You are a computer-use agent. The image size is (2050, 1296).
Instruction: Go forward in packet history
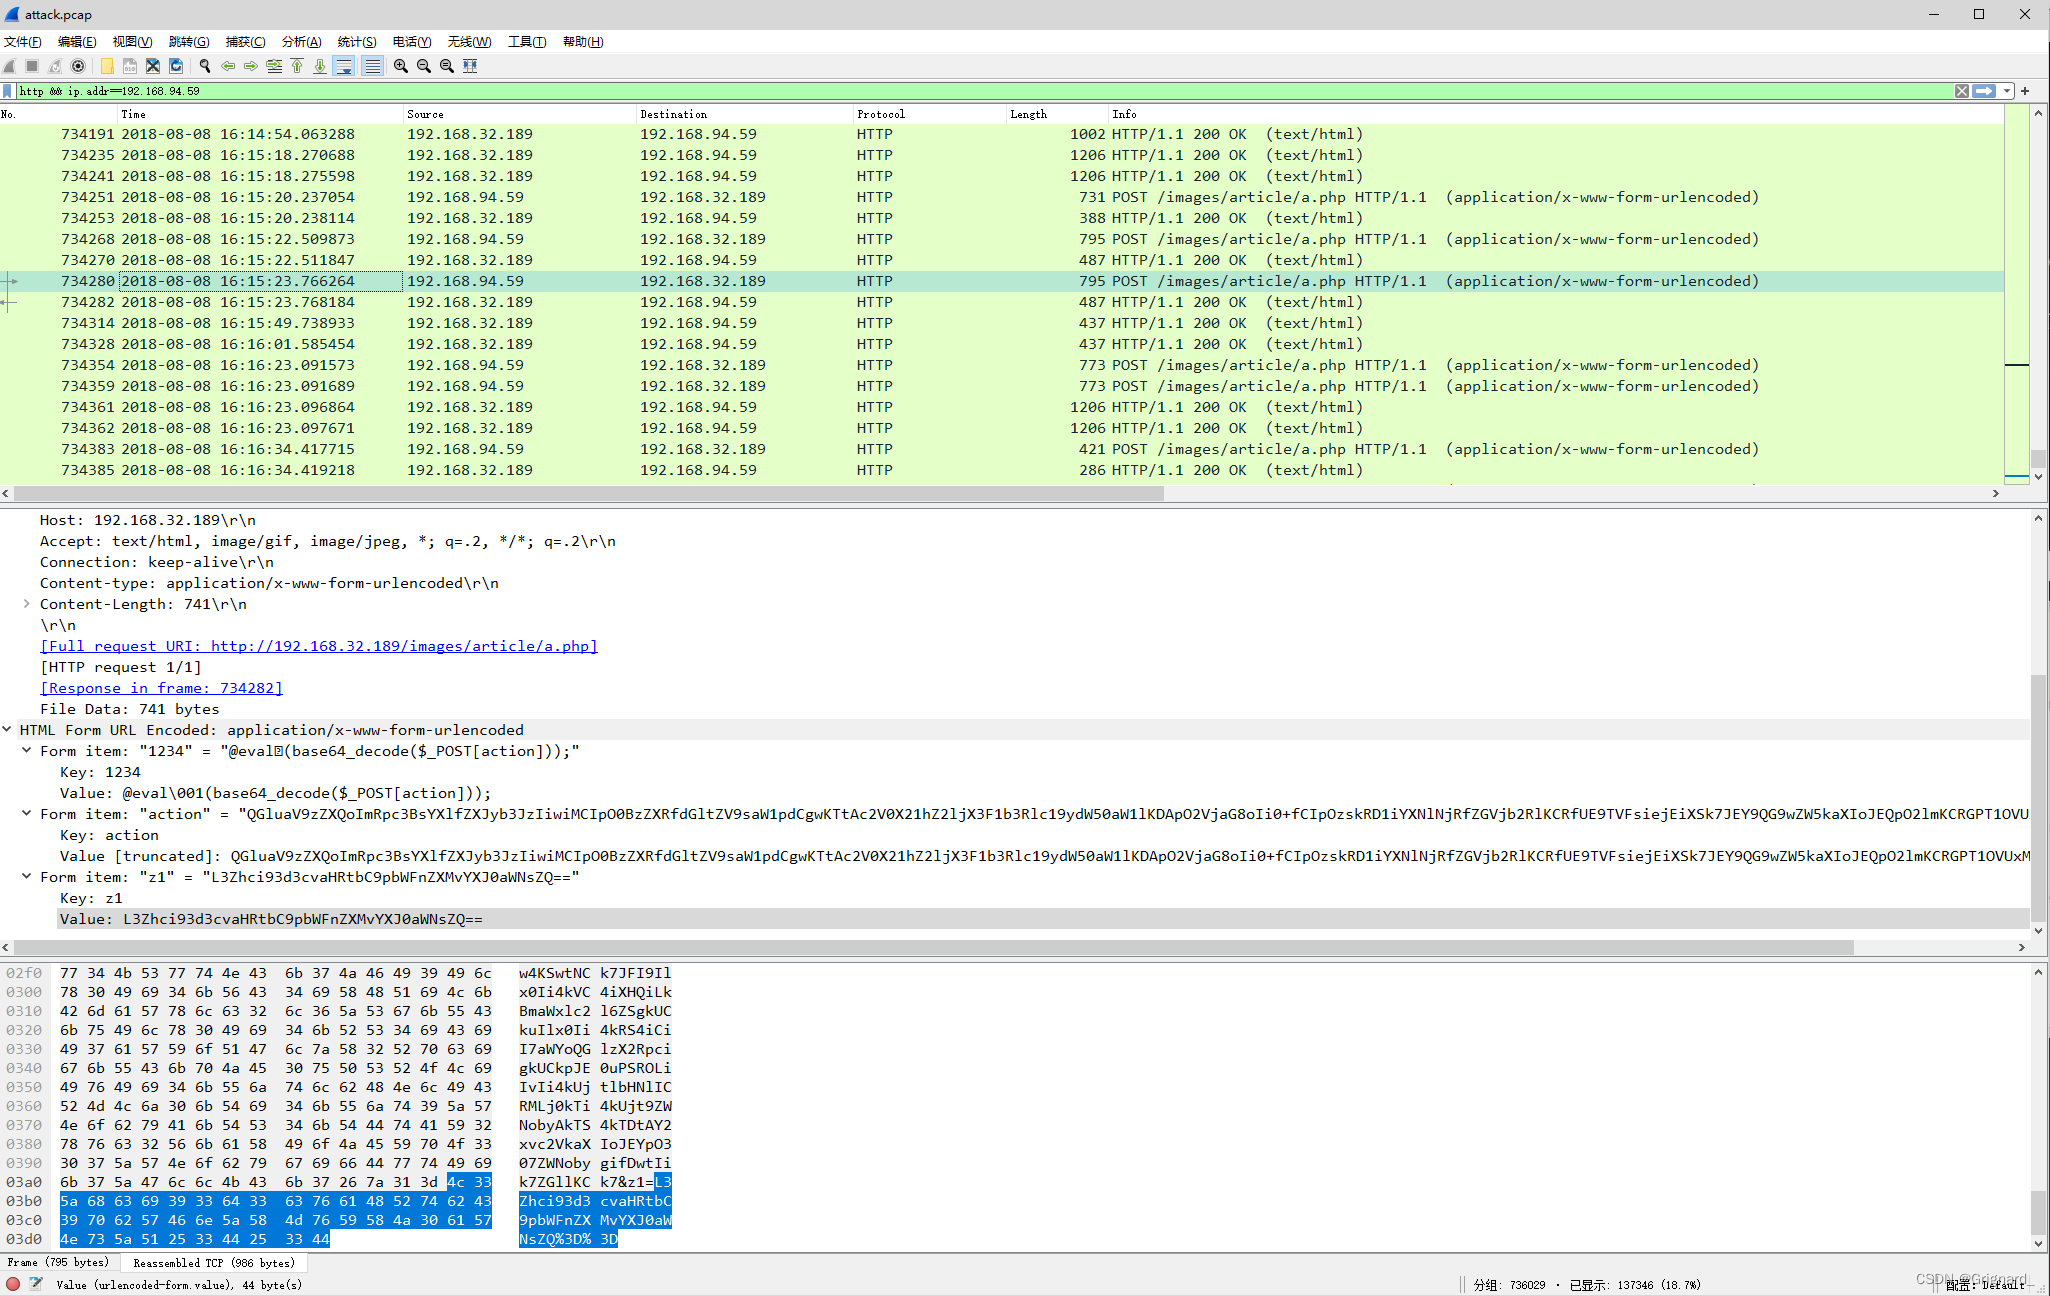click(x=251, y=66)
